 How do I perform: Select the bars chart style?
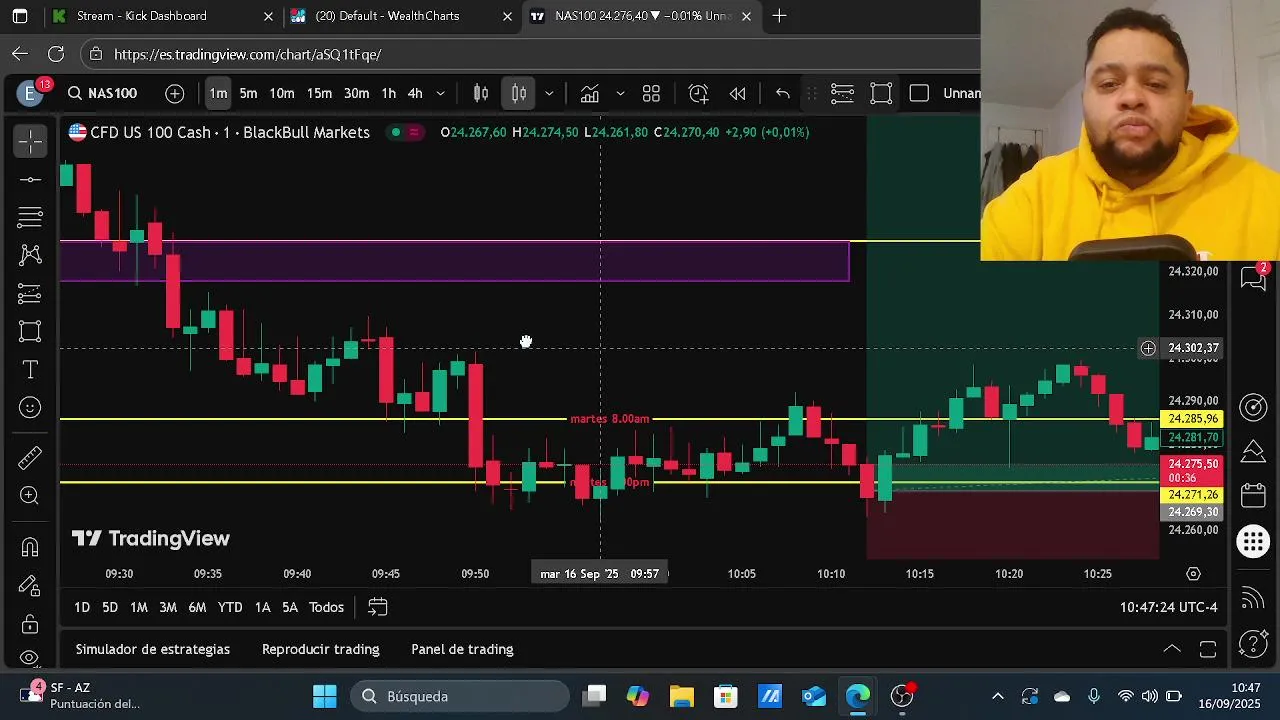(481, 93)
